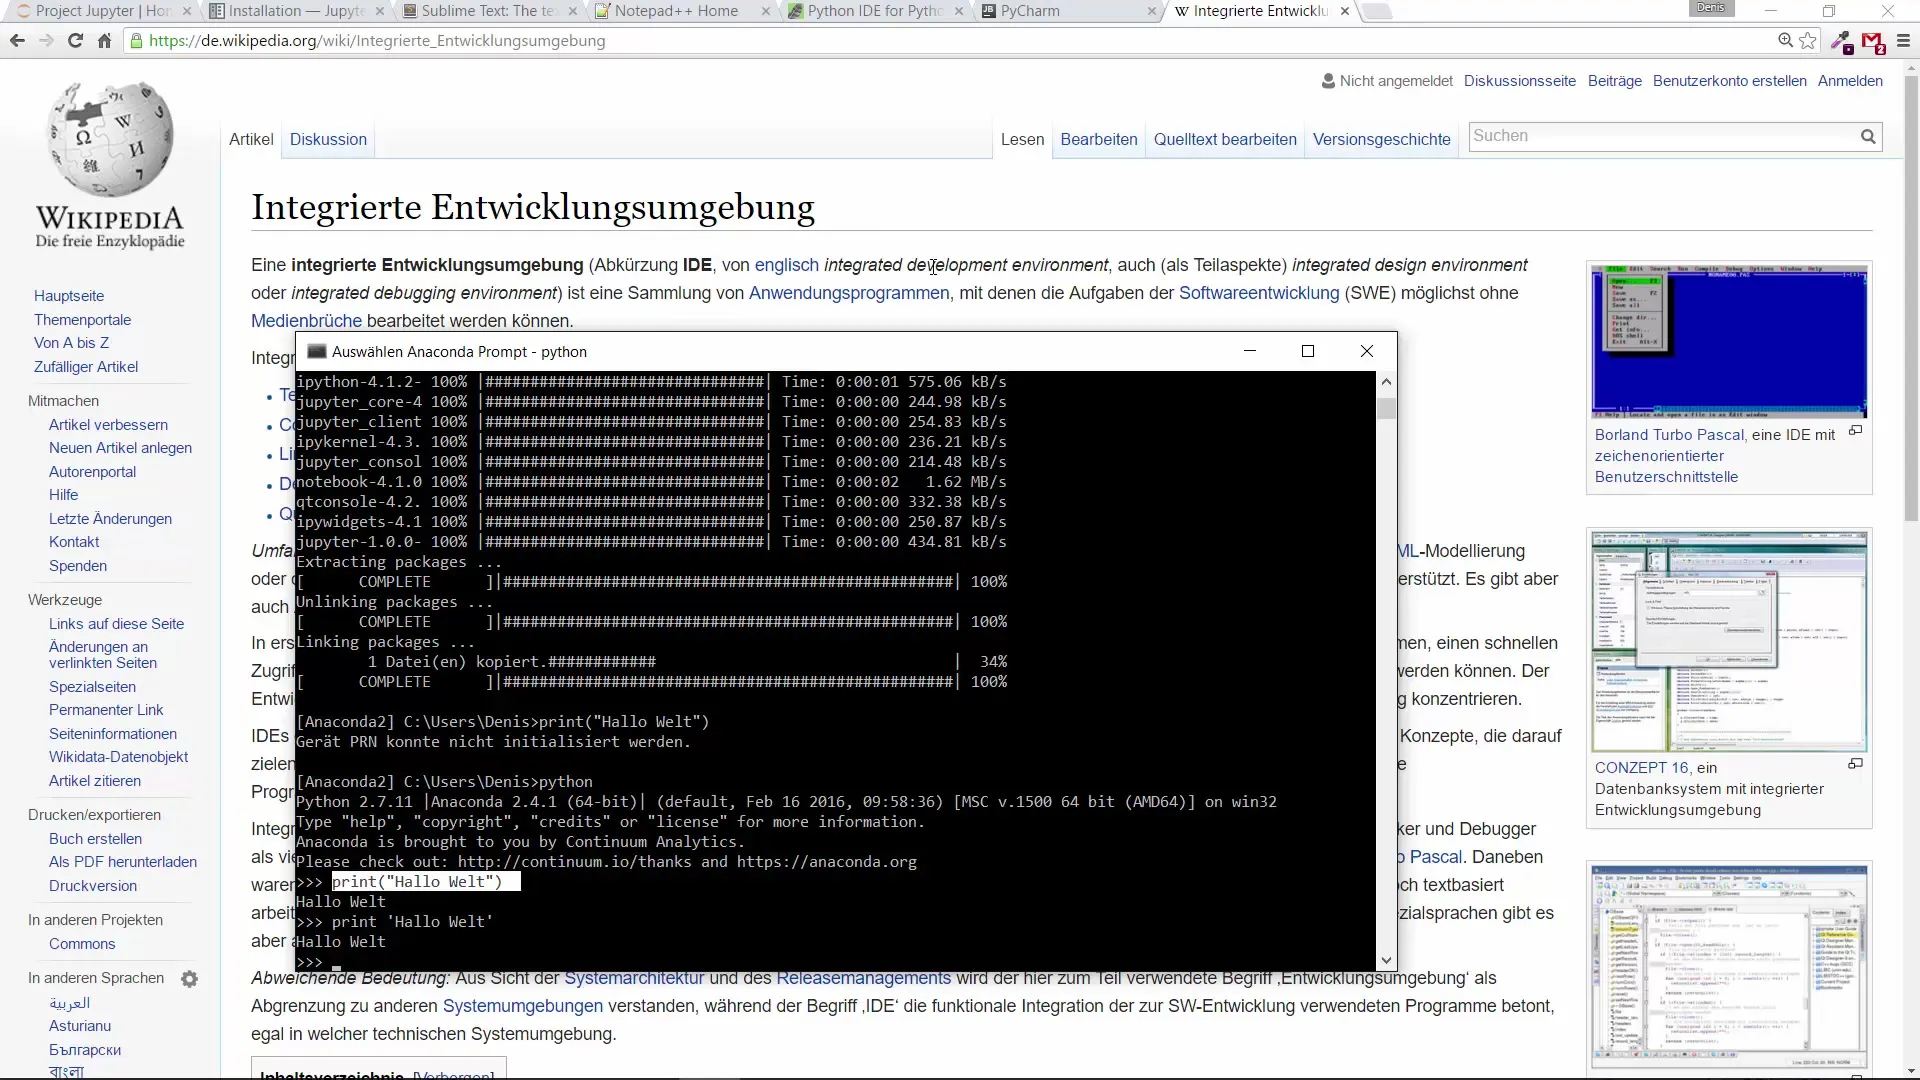Image resolution: width=1920 pixels, height=1080 pixels.
Task: Click the zoom magnifier icon in address bar
Action: (1785, 41)
